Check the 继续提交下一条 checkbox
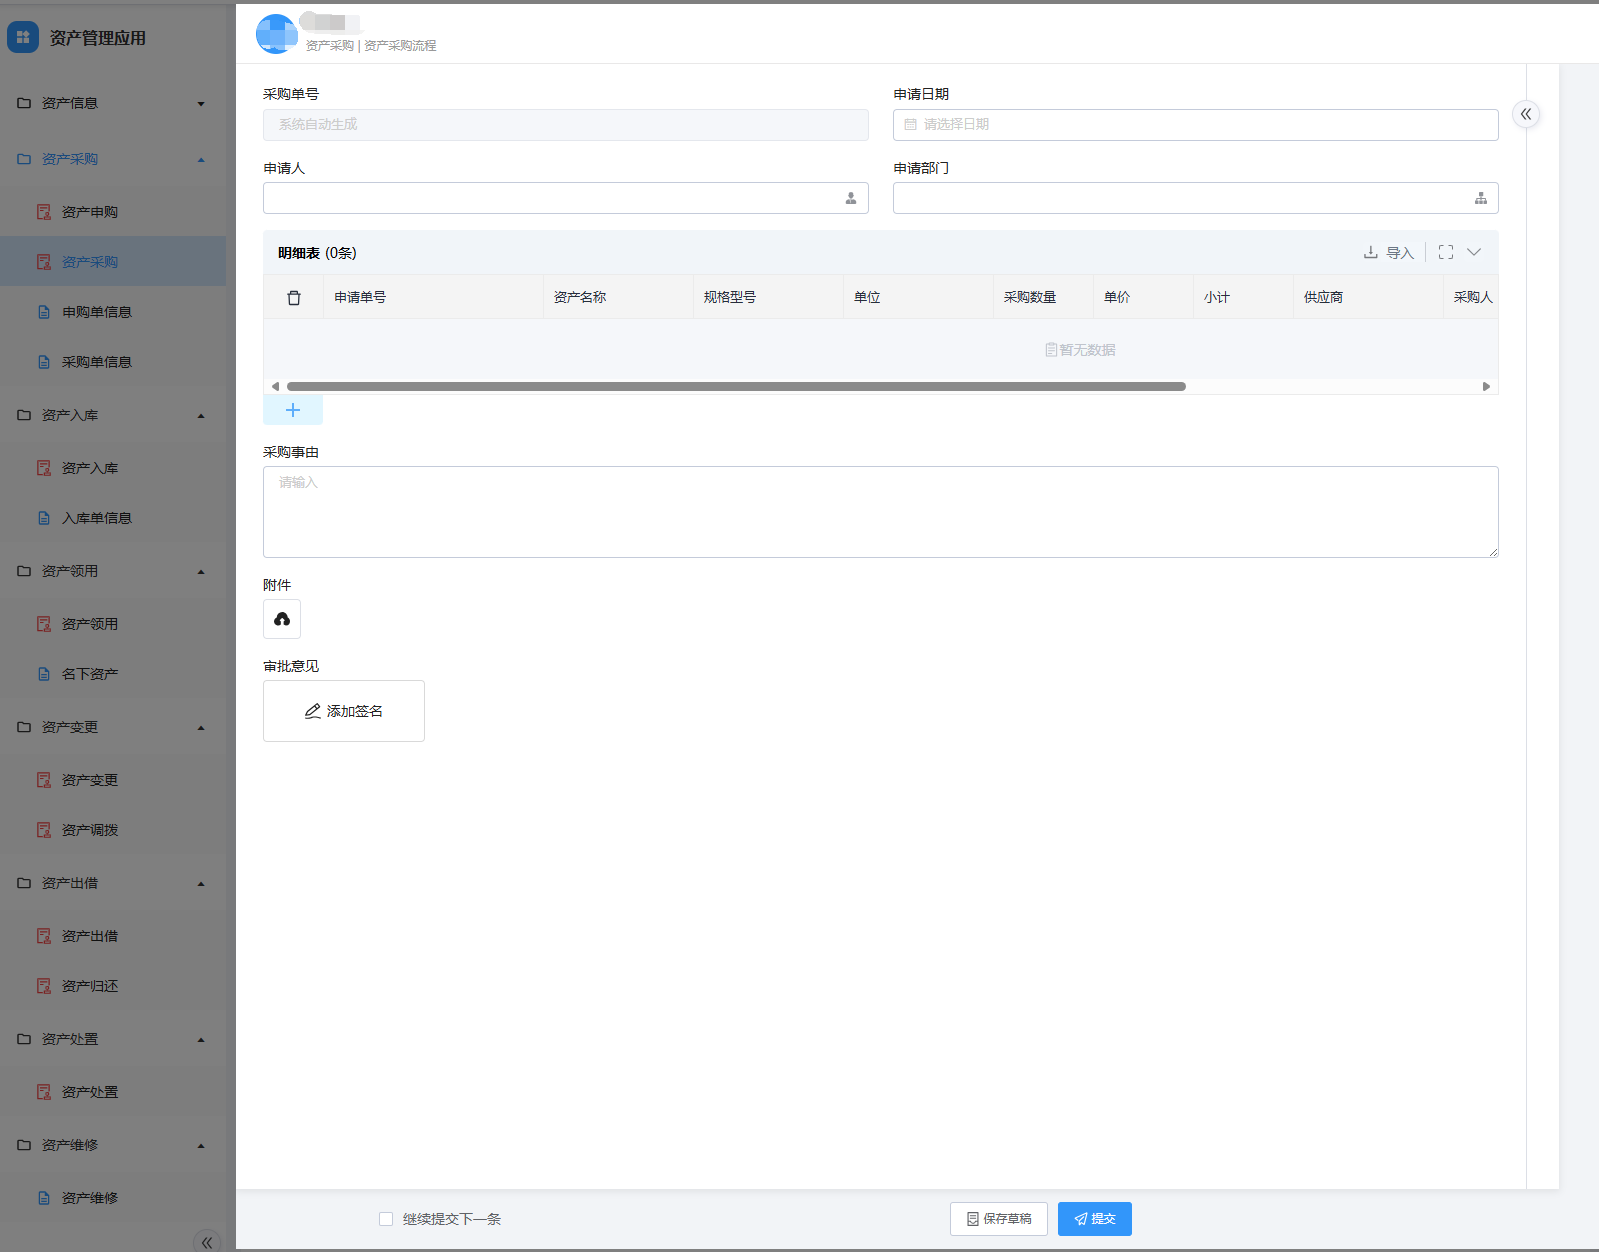1599x1252 pixels. click(x=386, y=1219)
